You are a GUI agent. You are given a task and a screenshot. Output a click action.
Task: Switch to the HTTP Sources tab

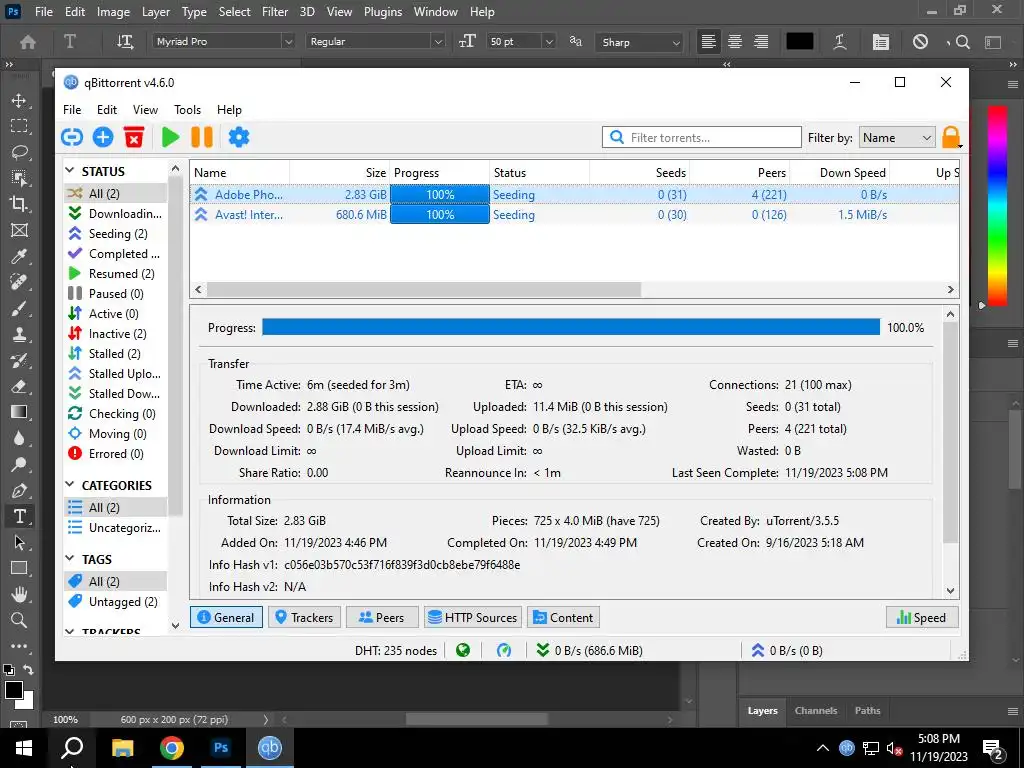(x=473, y=617)
